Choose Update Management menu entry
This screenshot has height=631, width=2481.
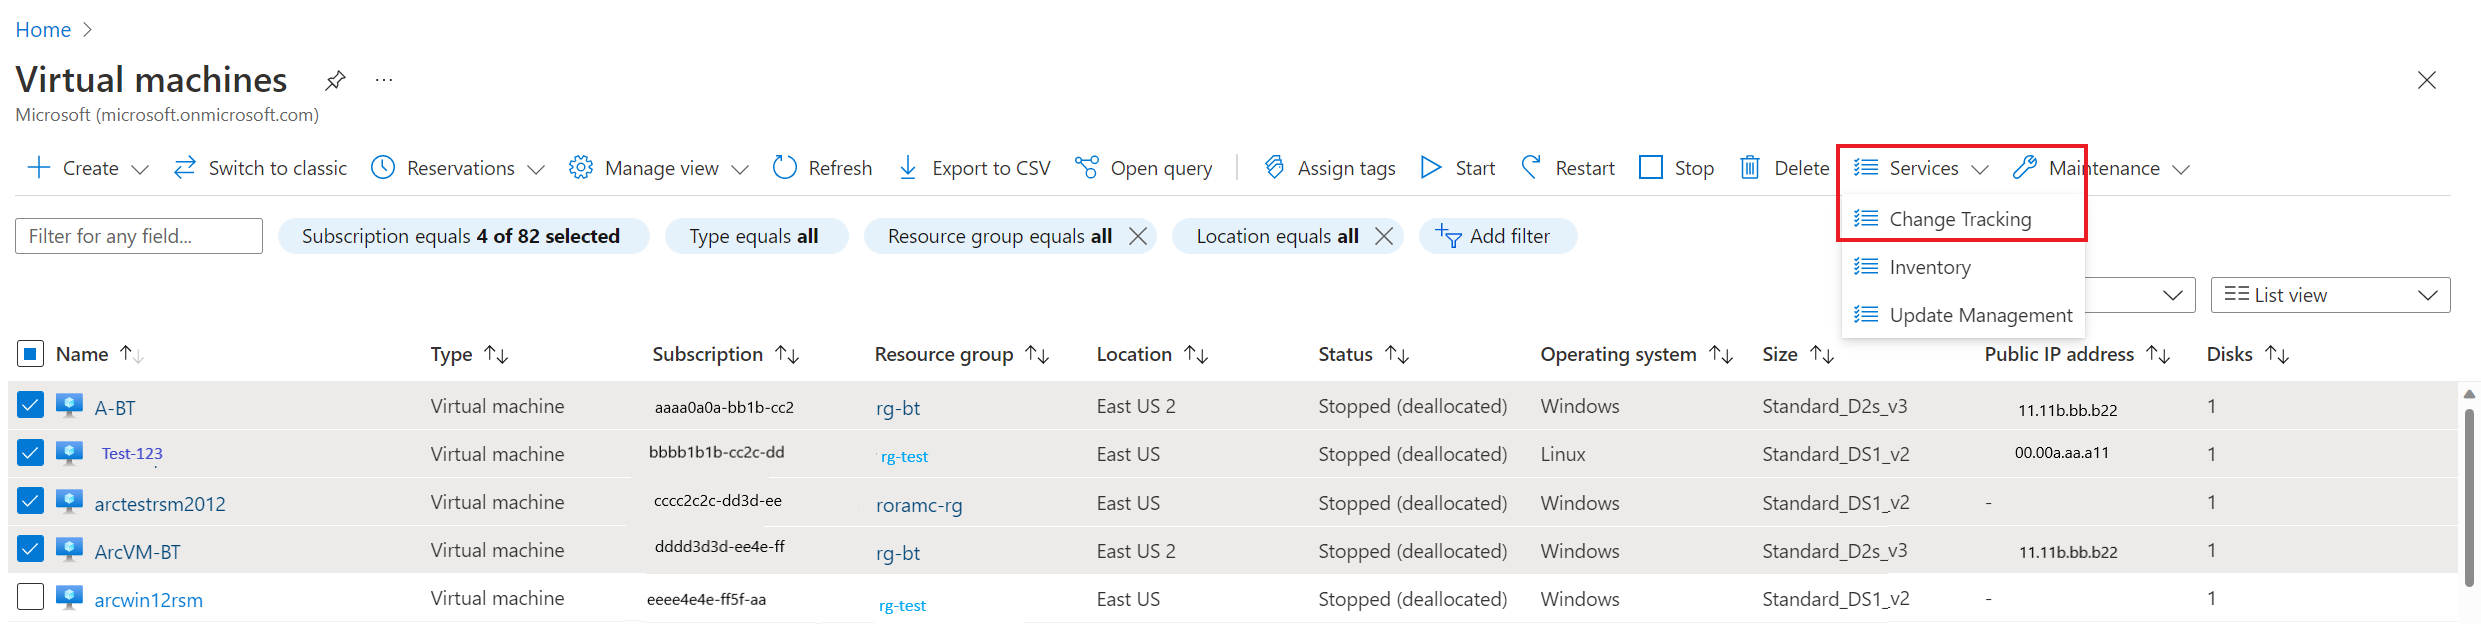[x=1980, y=315]
